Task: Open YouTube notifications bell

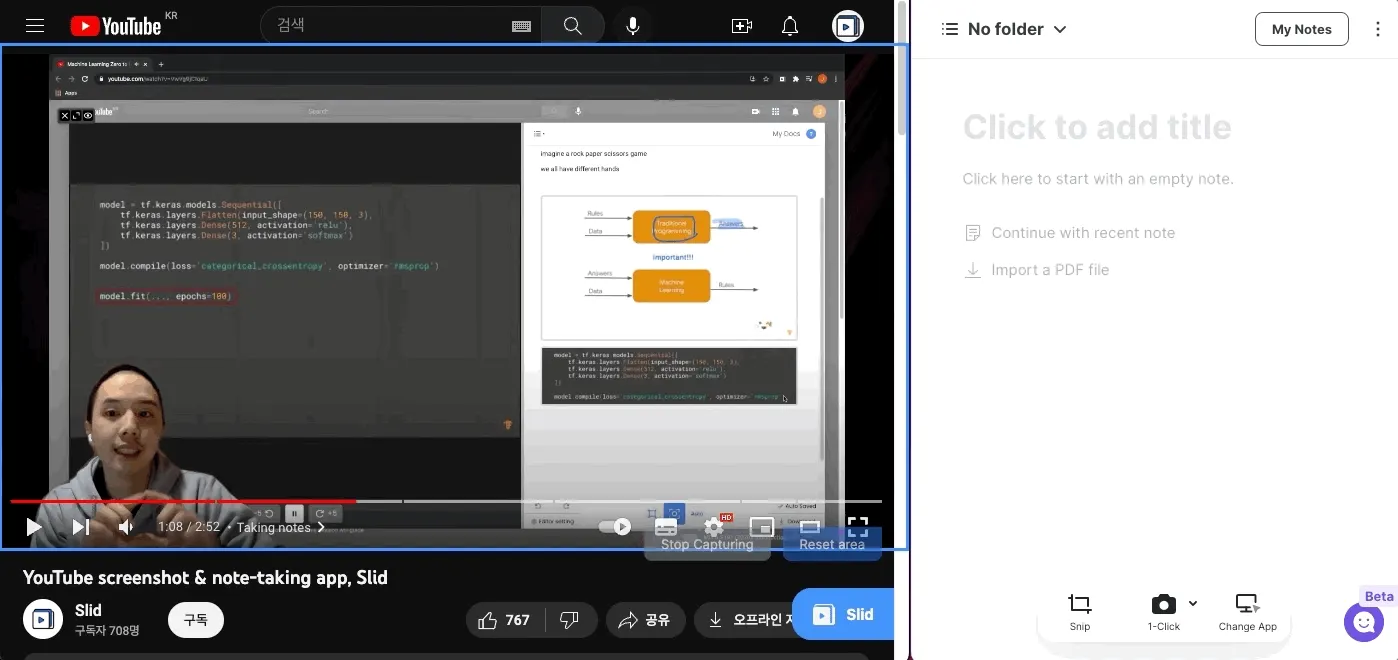Action: (x=790, y=26)
